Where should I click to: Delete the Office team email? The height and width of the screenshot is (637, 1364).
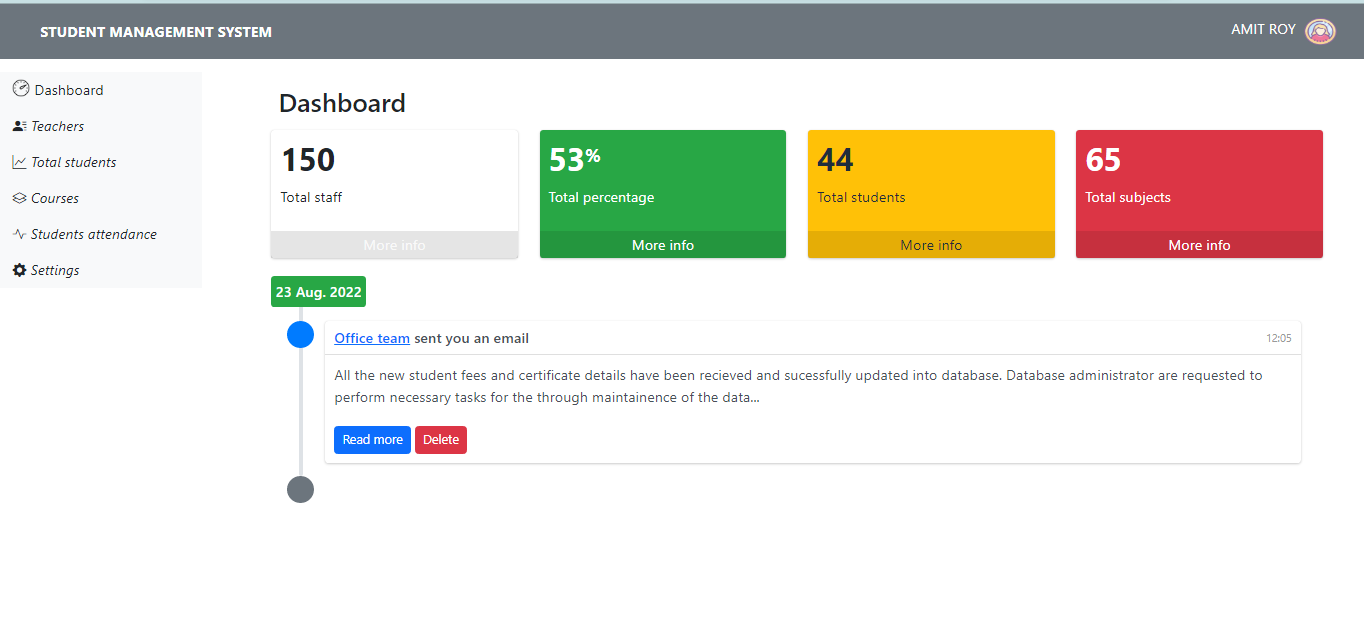pos(441,440)
